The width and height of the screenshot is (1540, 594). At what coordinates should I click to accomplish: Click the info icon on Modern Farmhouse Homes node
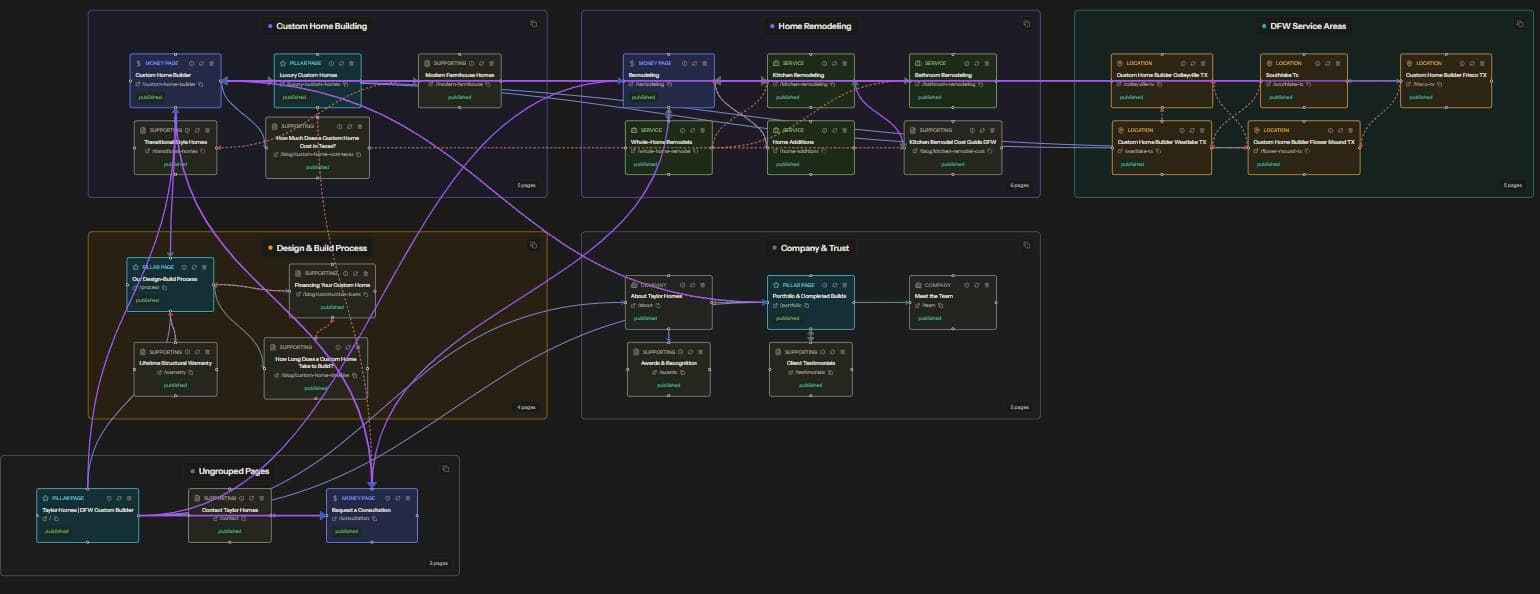click(x=471, y=63)
